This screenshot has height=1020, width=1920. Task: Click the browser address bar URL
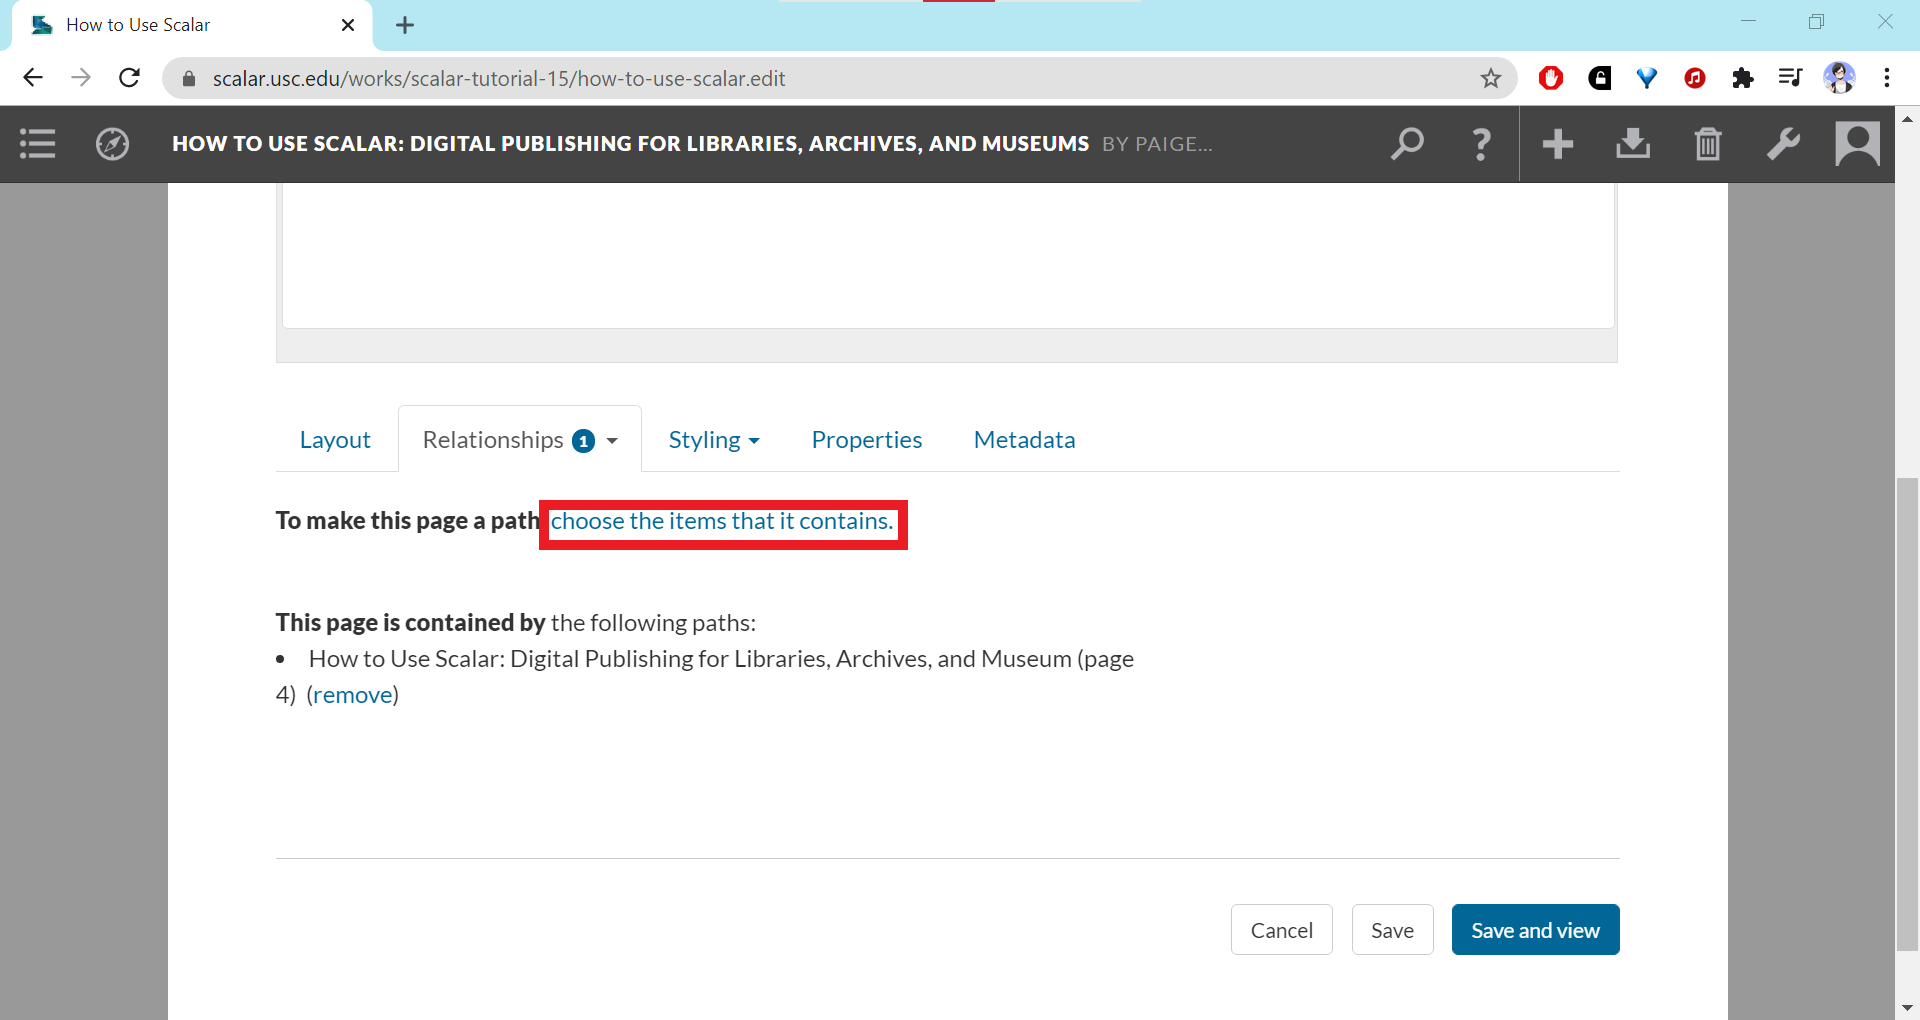tap(498, 78)
